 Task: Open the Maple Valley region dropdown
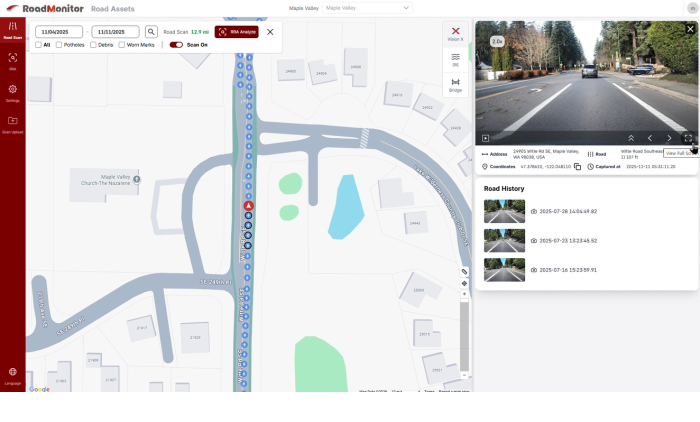[367, 8]
